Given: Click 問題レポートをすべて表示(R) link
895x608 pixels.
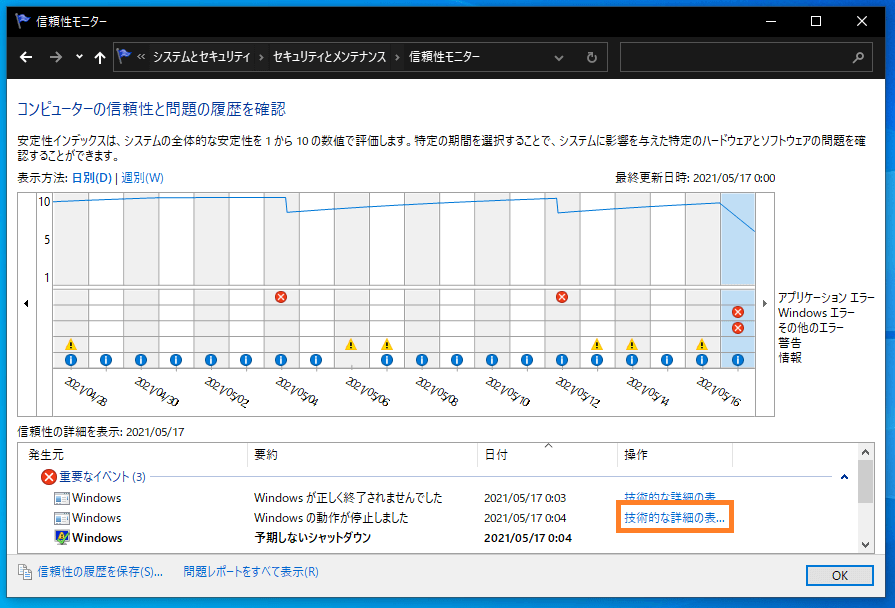Looking at the screenshot, I should pos(251,572).
